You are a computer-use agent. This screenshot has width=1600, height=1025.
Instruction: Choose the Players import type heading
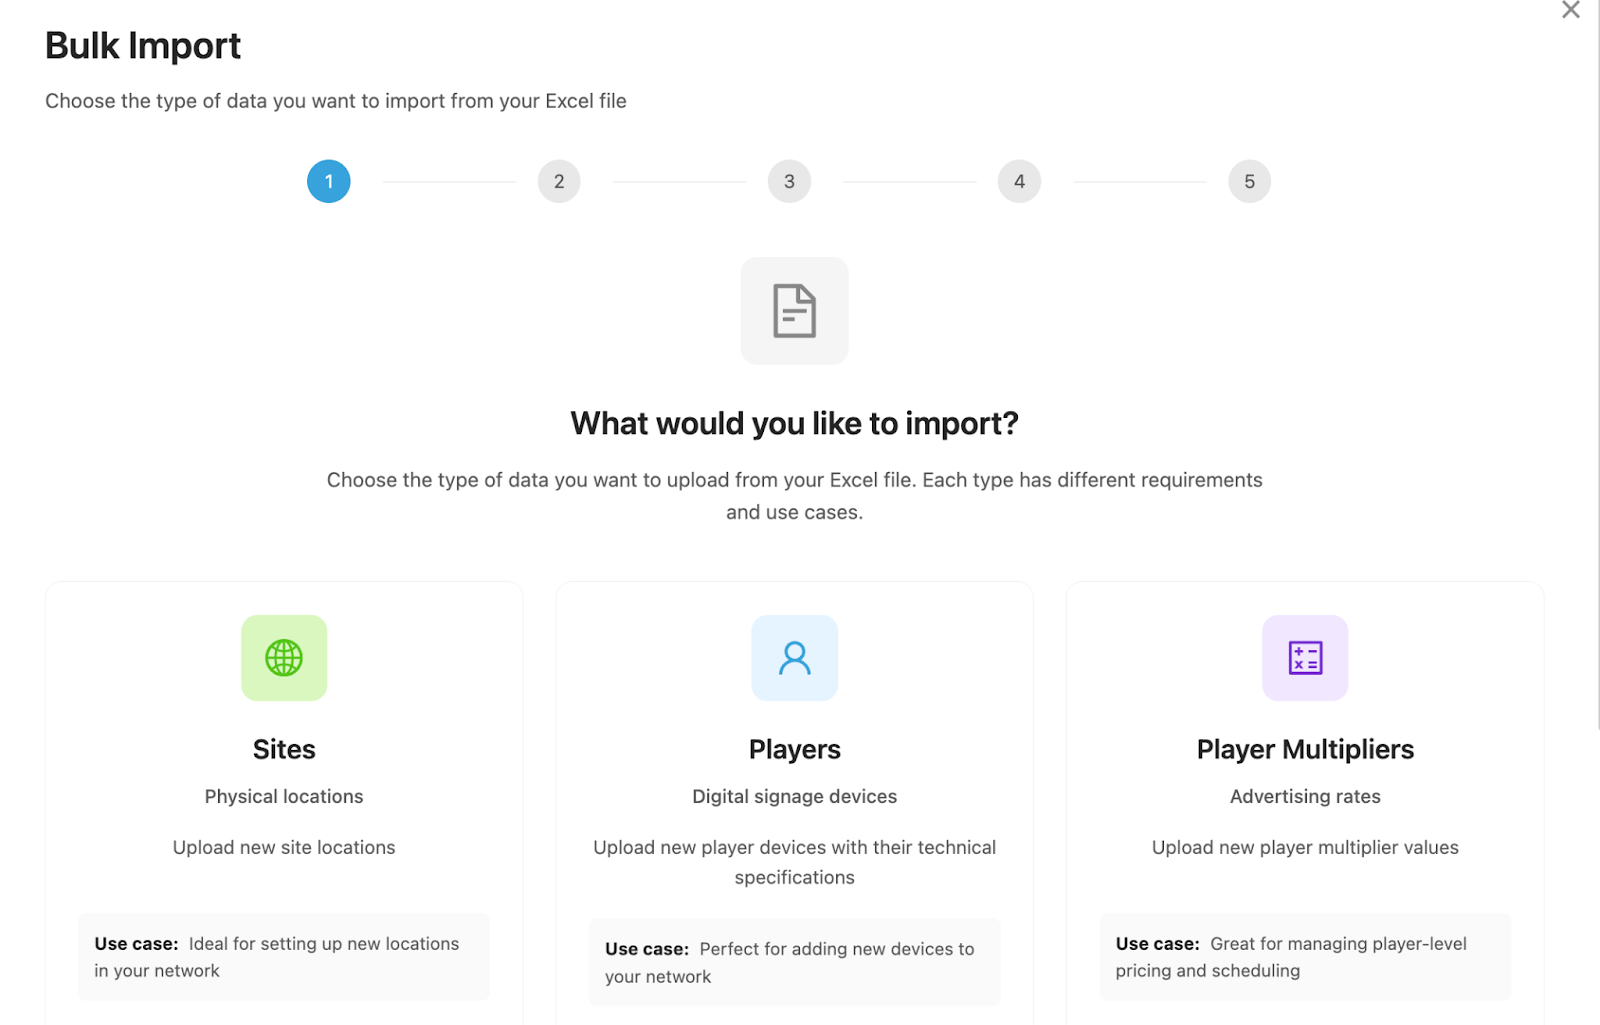pos(794,749)
